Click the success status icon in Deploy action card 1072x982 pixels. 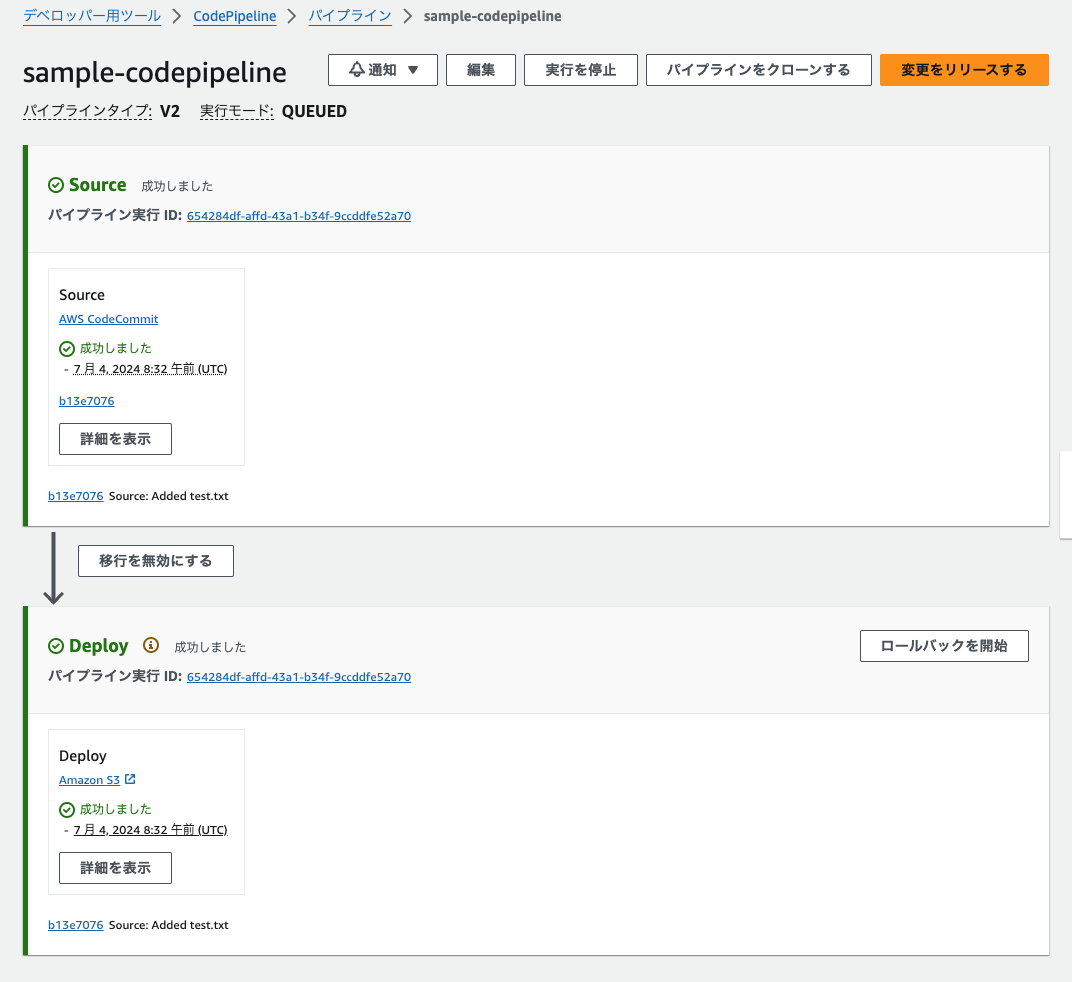click(67, 809)
